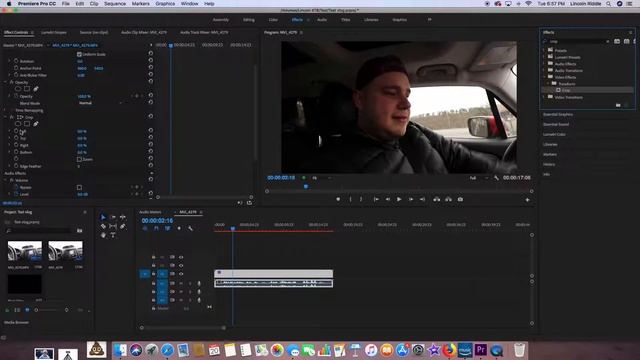640x360 pixels.
Task: Switch to the Audio Clip Mixer tab
Action: point(144,32)
